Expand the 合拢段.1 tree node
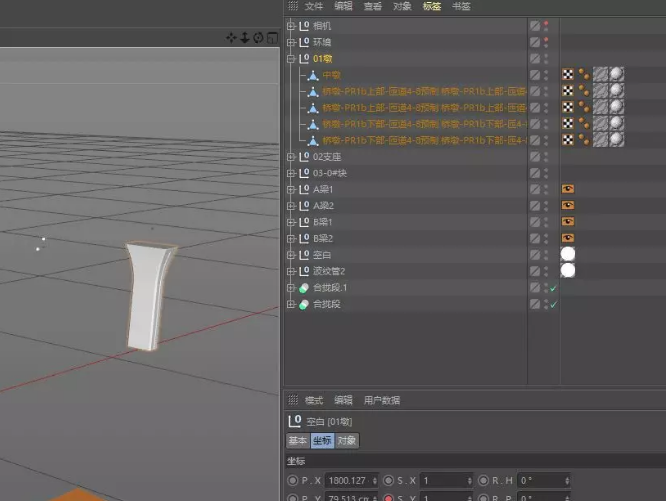This screenshot has width=666, height=501. click(291, 288)
